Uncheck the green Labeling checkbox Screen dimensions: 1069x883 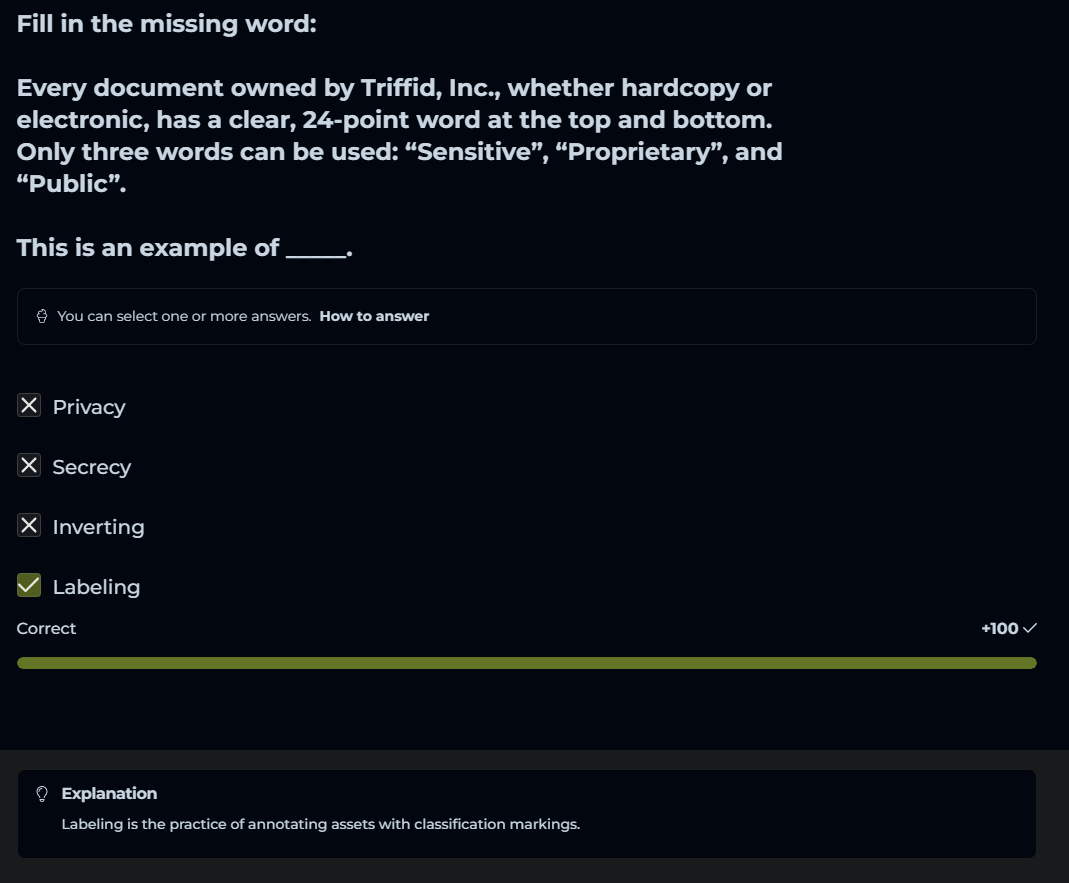point(29,586)
